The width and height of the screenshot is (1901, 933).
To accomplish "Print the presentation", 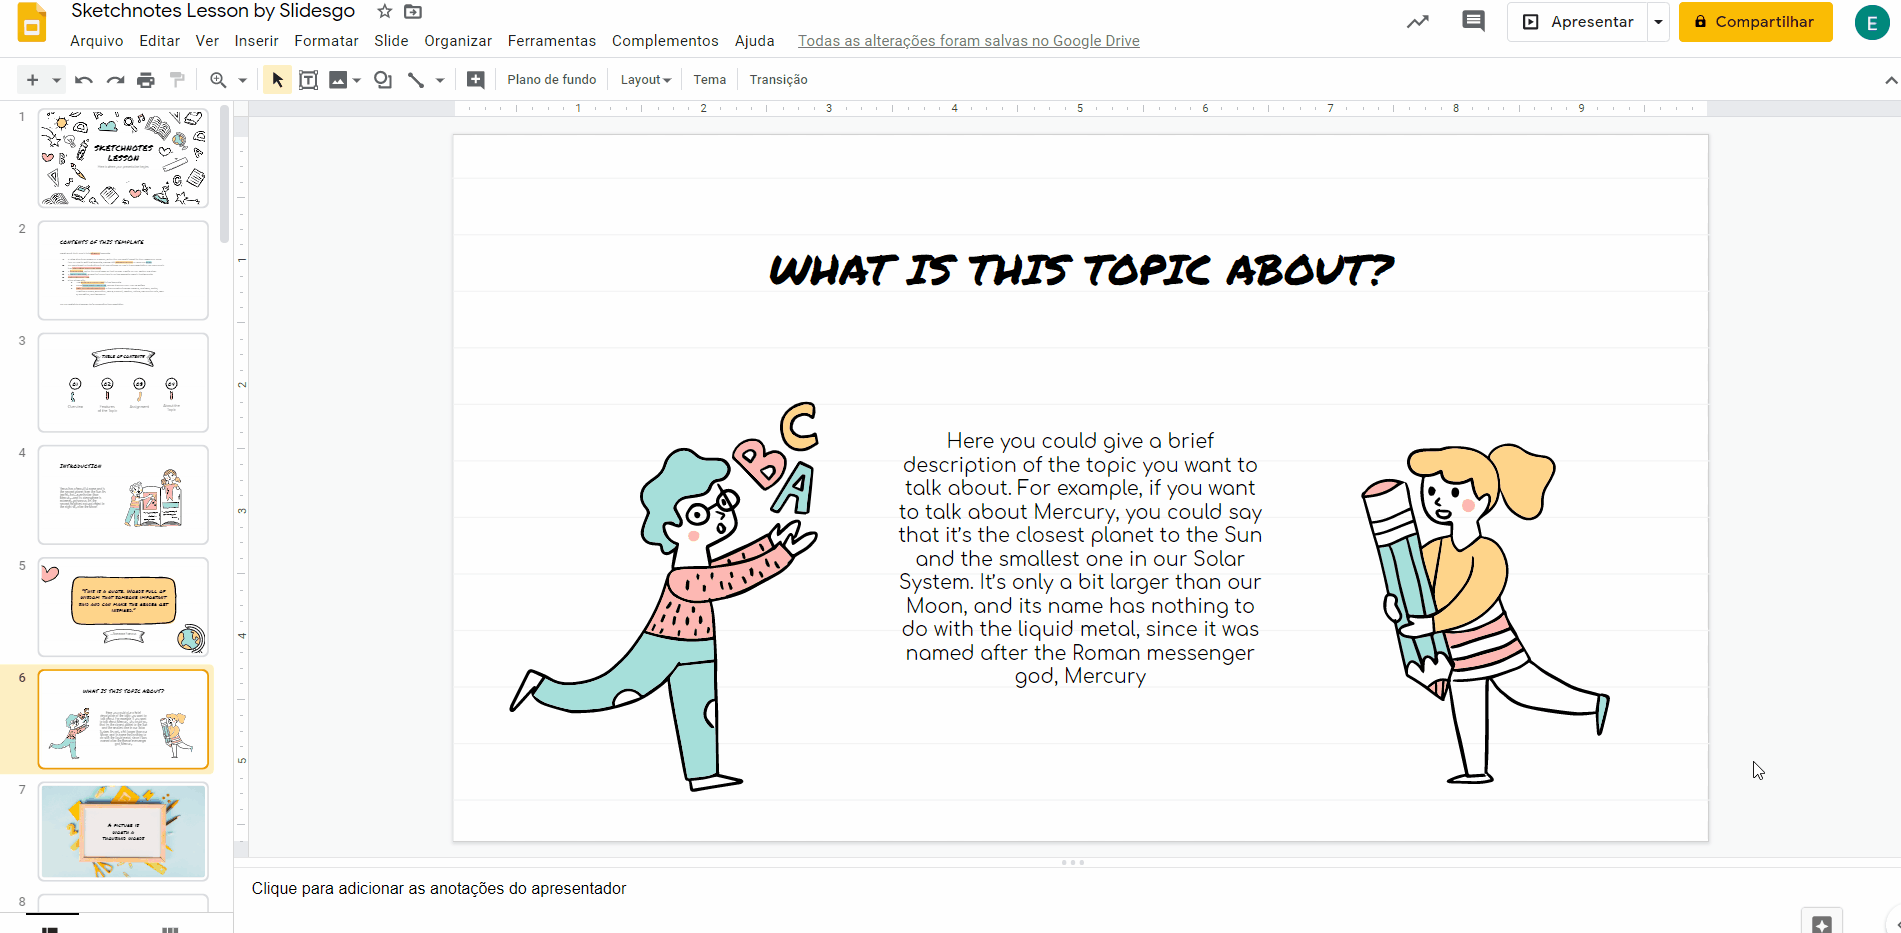I will point(146,80).
